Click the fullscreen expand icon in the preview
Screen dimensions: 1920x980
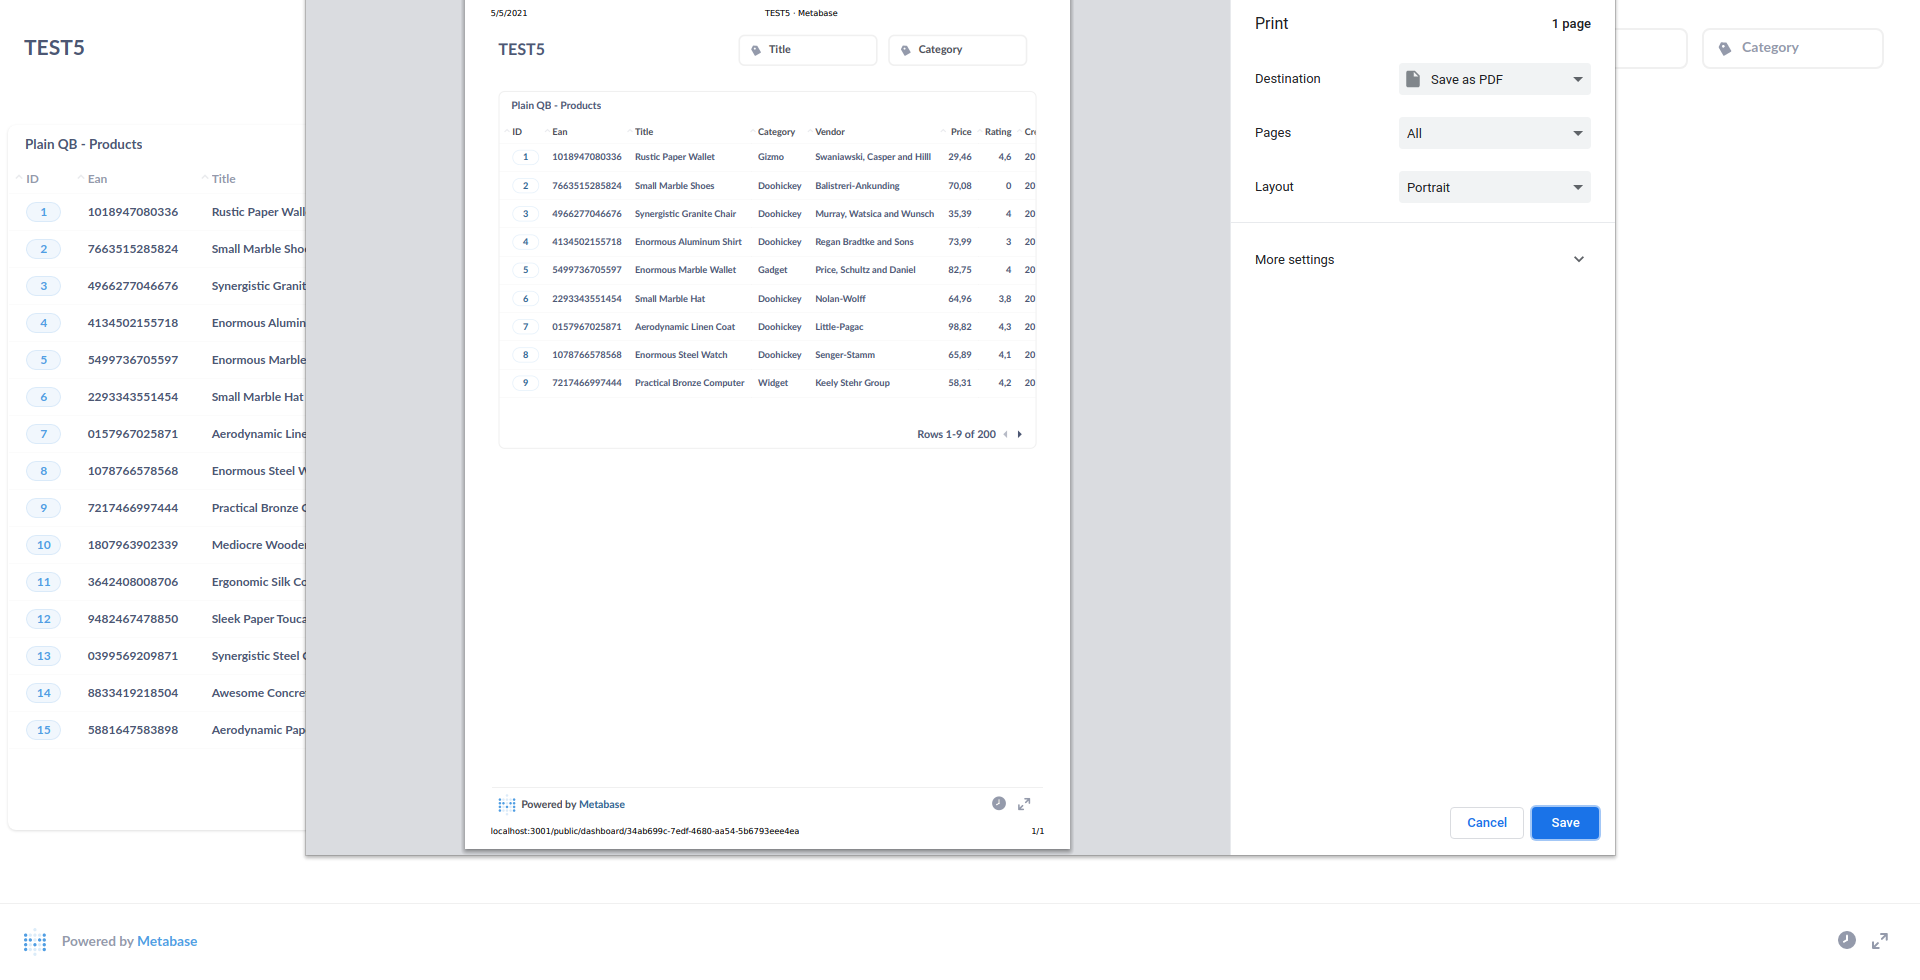(1023, 804)
